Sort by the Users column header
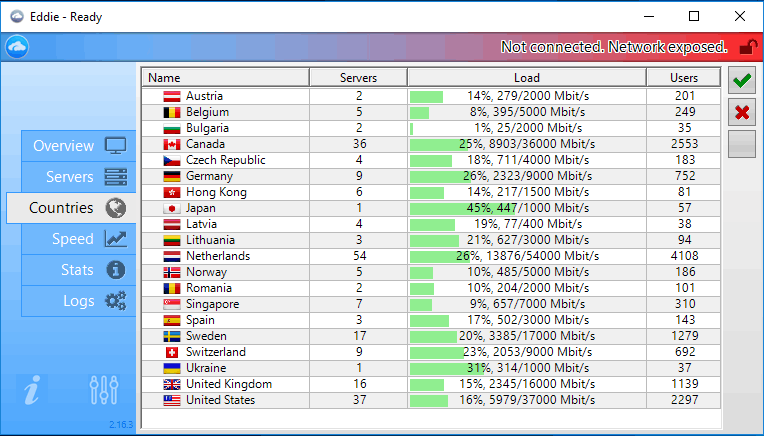Viewport: 764px width, 436px height. 684,78
